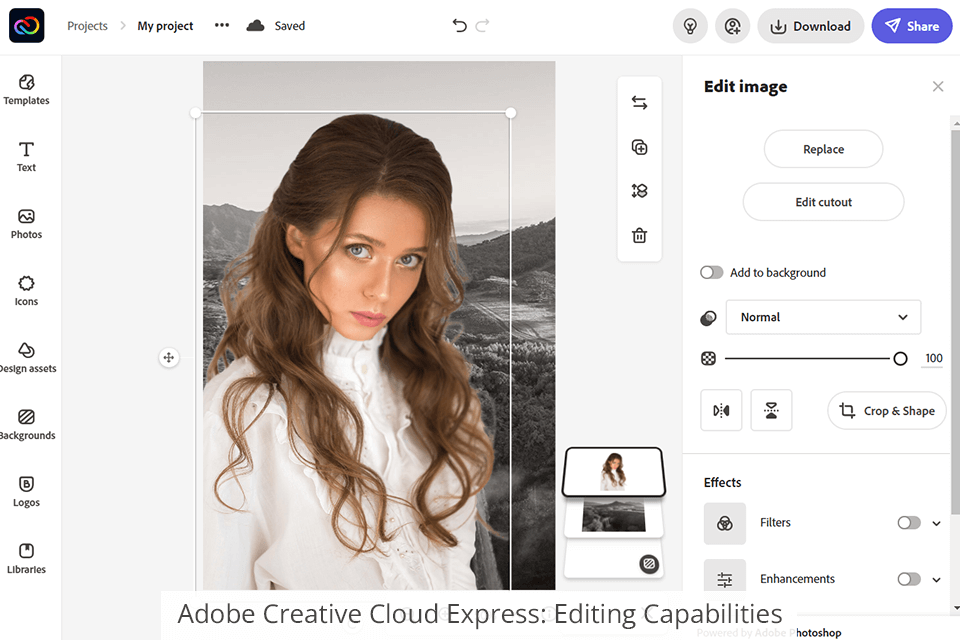Image resolution: width=960 pixels, height=640 pixels.
Task: Open Crop & Shape options
Action: click(x=887, y=410)
